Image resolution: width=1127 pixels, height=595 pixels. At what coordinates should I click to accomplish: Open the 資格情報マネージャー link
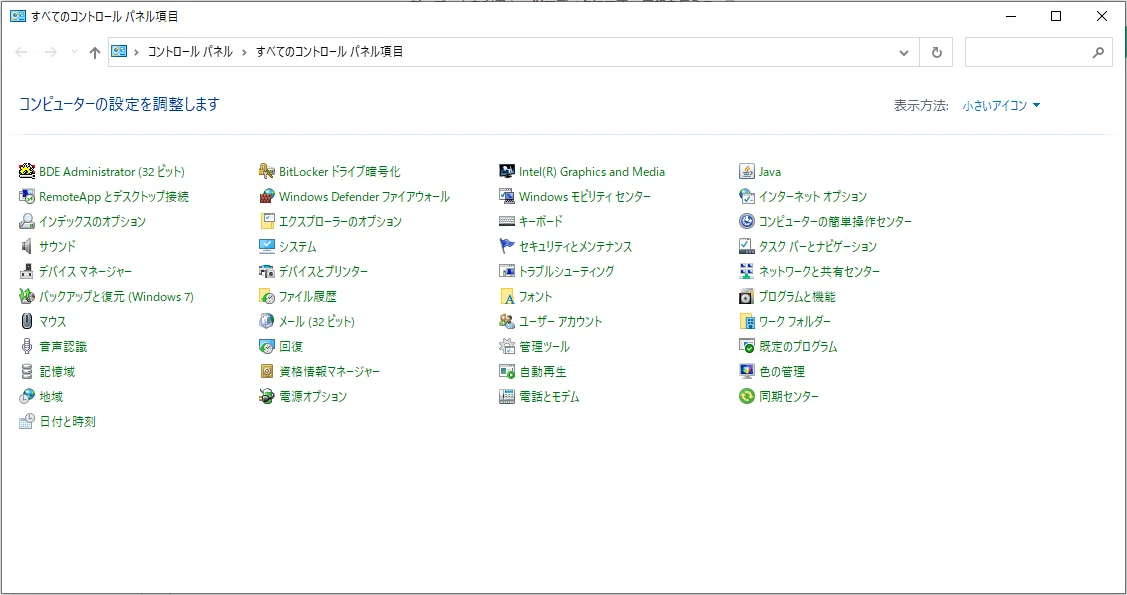(329, 372)
